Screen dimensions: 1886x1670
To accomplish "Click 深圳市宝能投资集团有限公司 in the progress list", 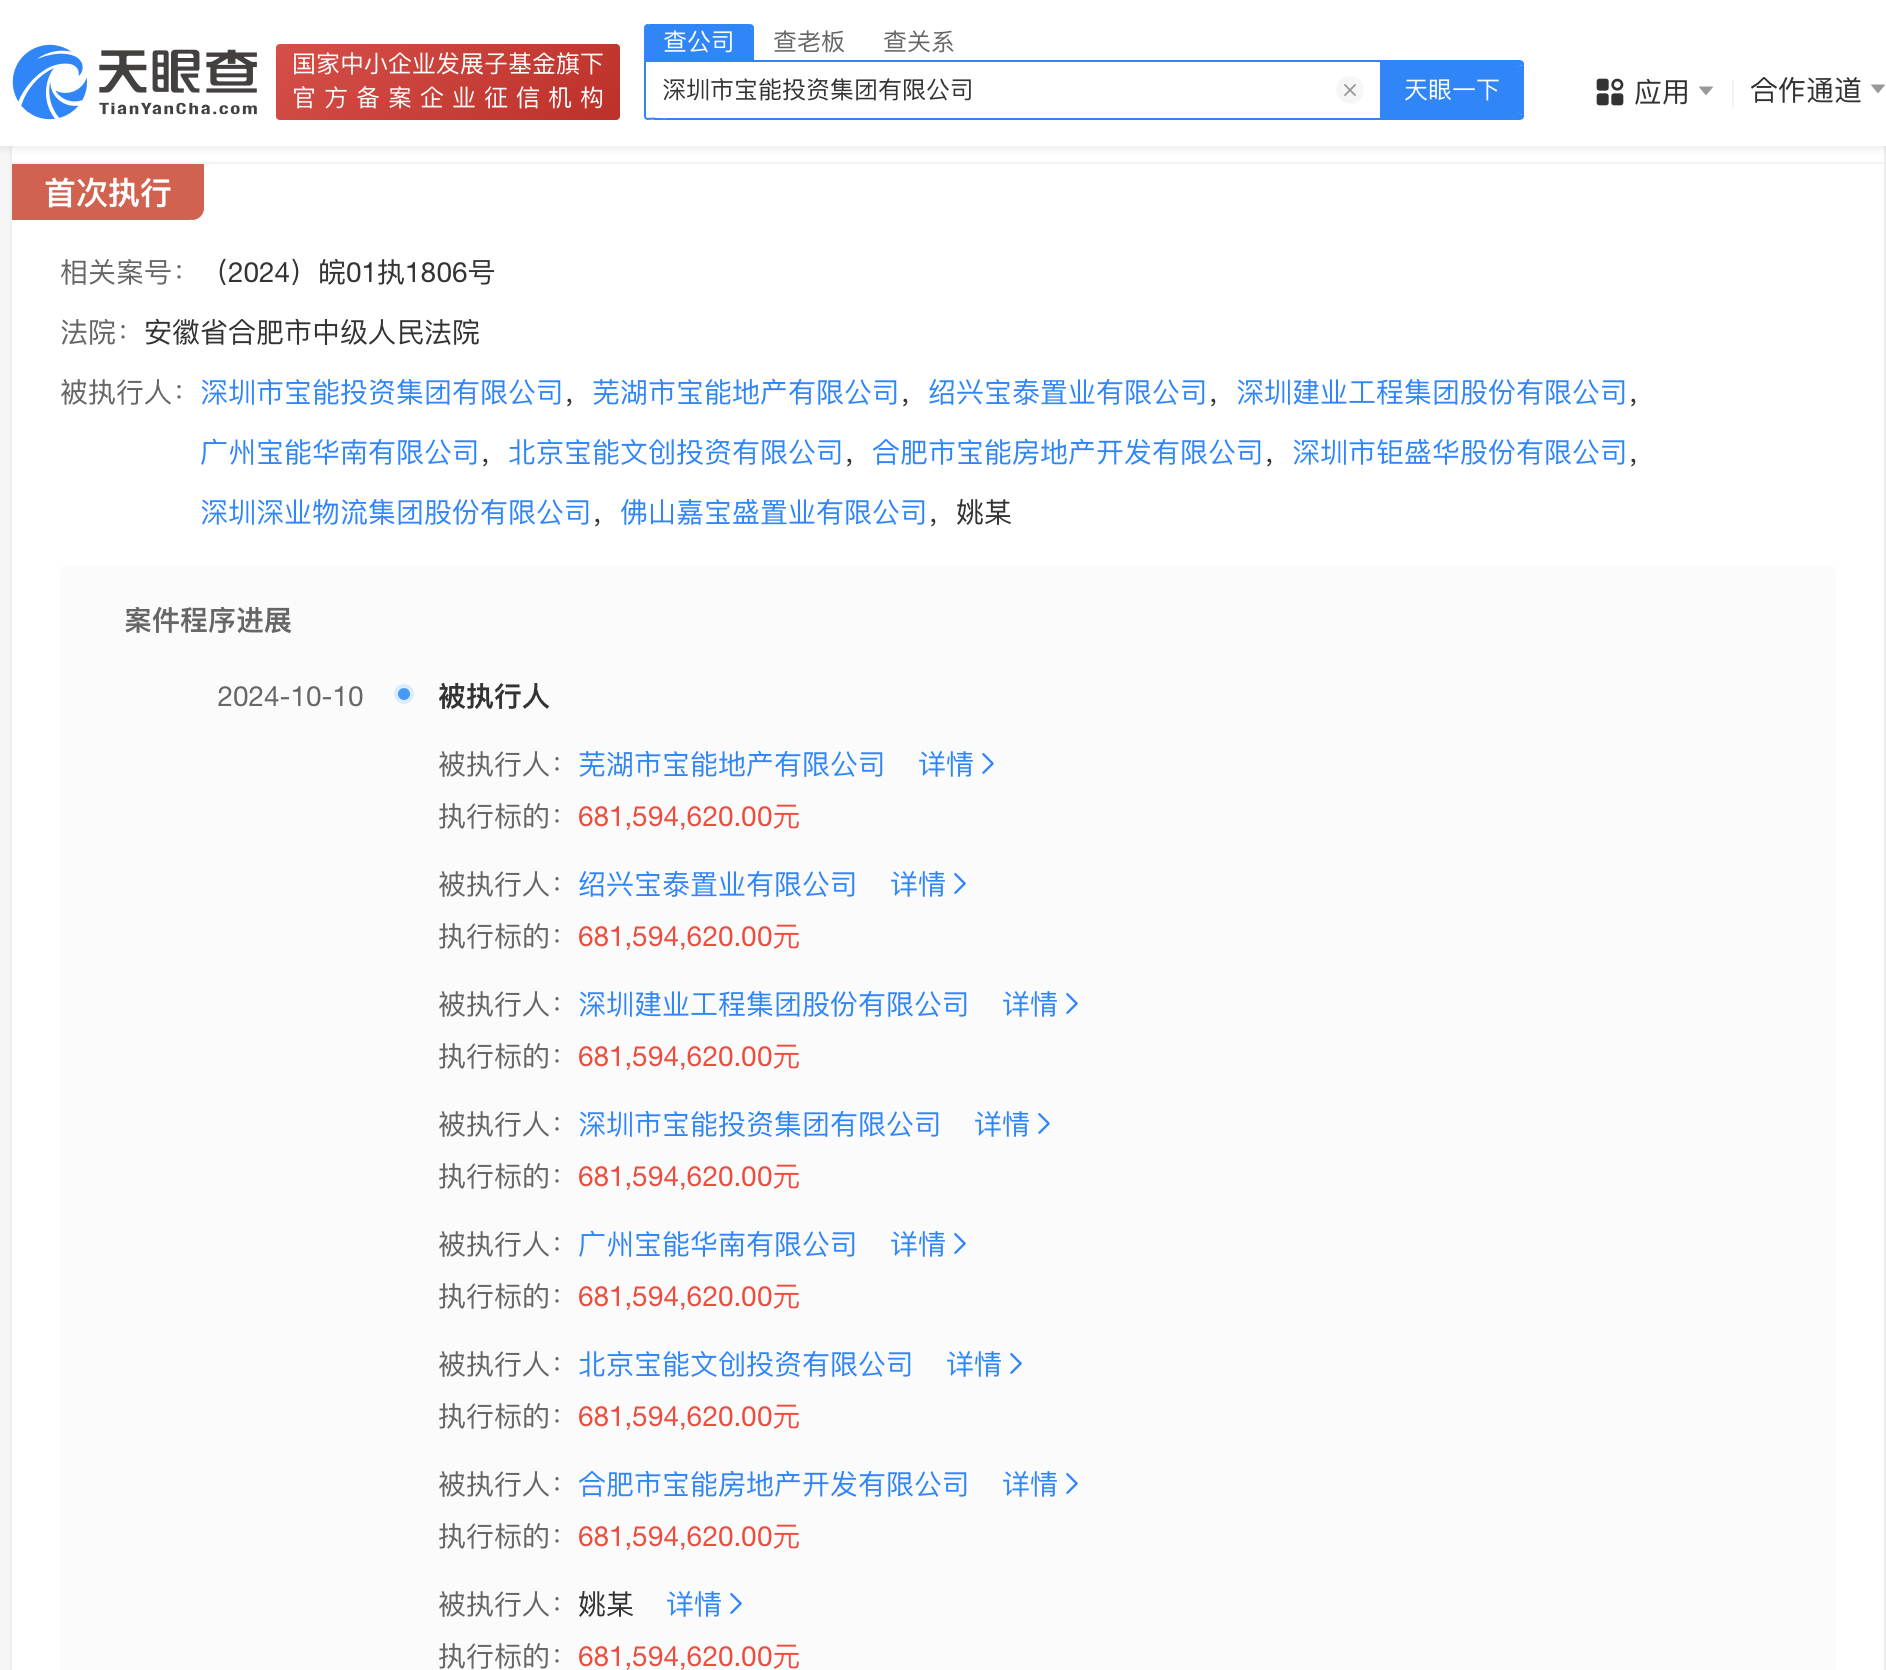I will pos(760,1125).
